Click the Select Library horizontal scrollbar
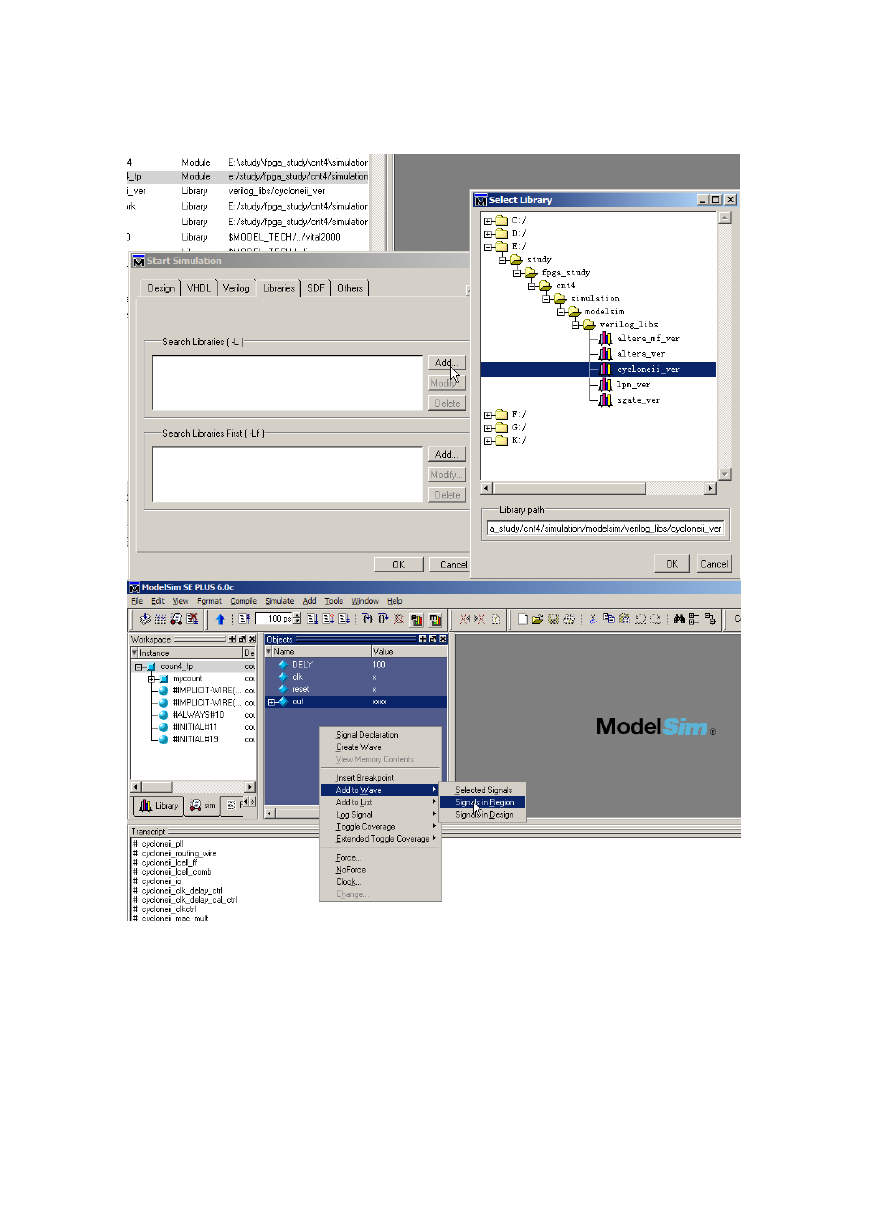The height and width of the screenshot is (1228, 869). (x=599, y=488)
